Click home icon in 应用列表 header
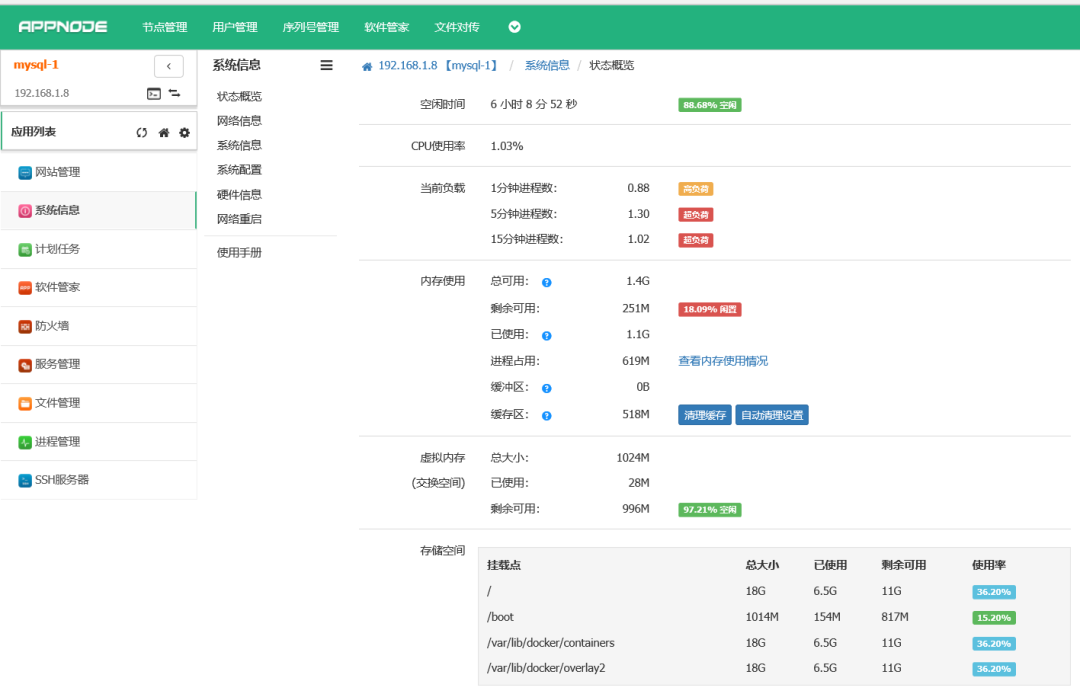1080x694 pixels. [164, 133]
